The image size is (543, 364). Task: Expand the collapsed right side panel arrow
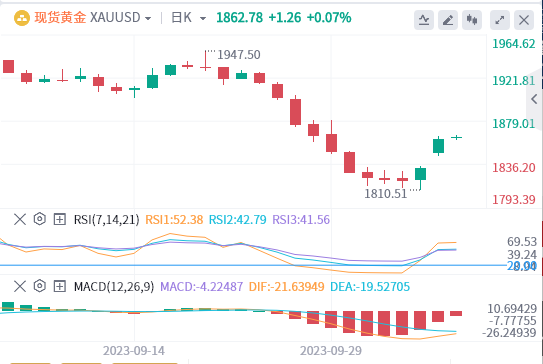tap(534, 99)
